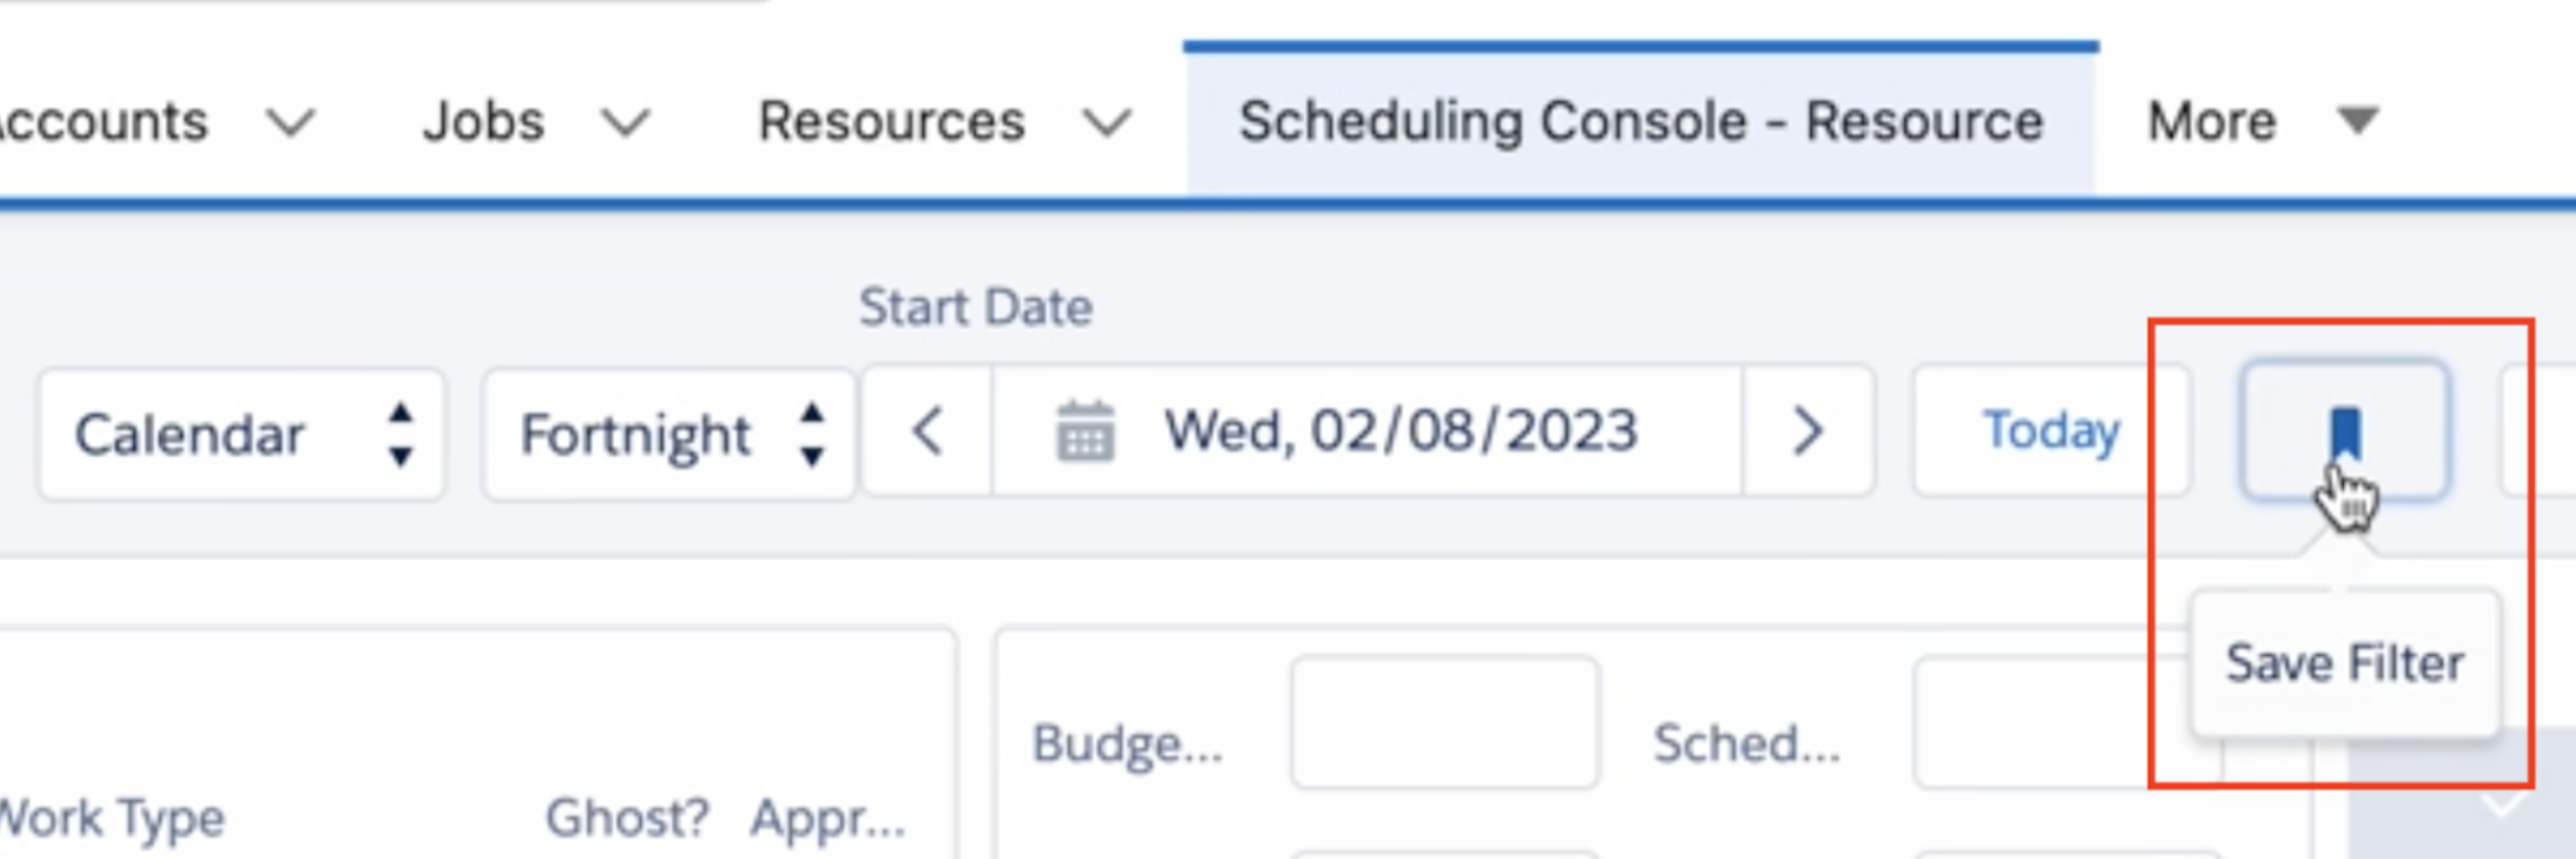Sort by the Work Type column header
Viewport: 2576px width, 859px height.
tap(112, 818)
